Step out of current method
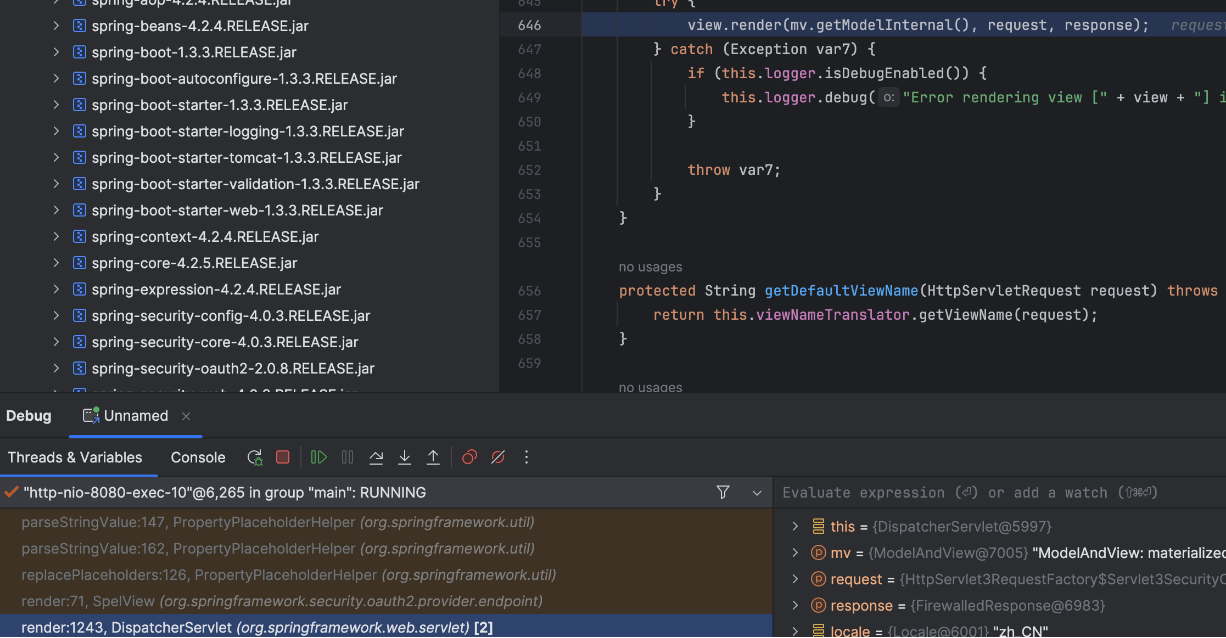 point(433,457)
